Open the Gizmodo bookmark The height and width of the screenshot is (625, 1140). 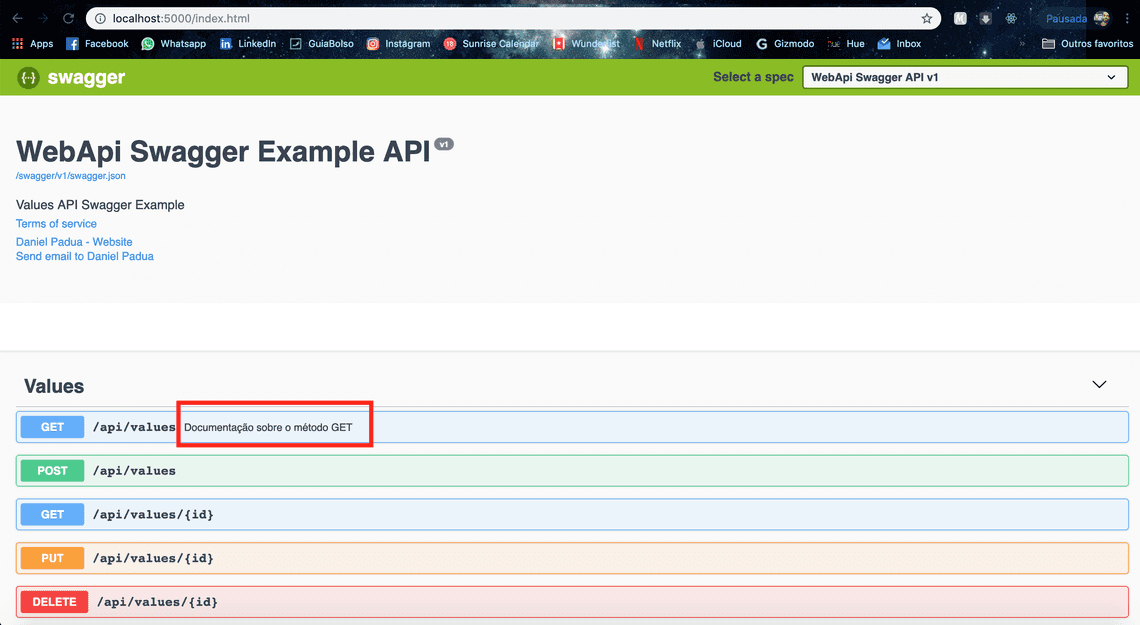(785, 43)
